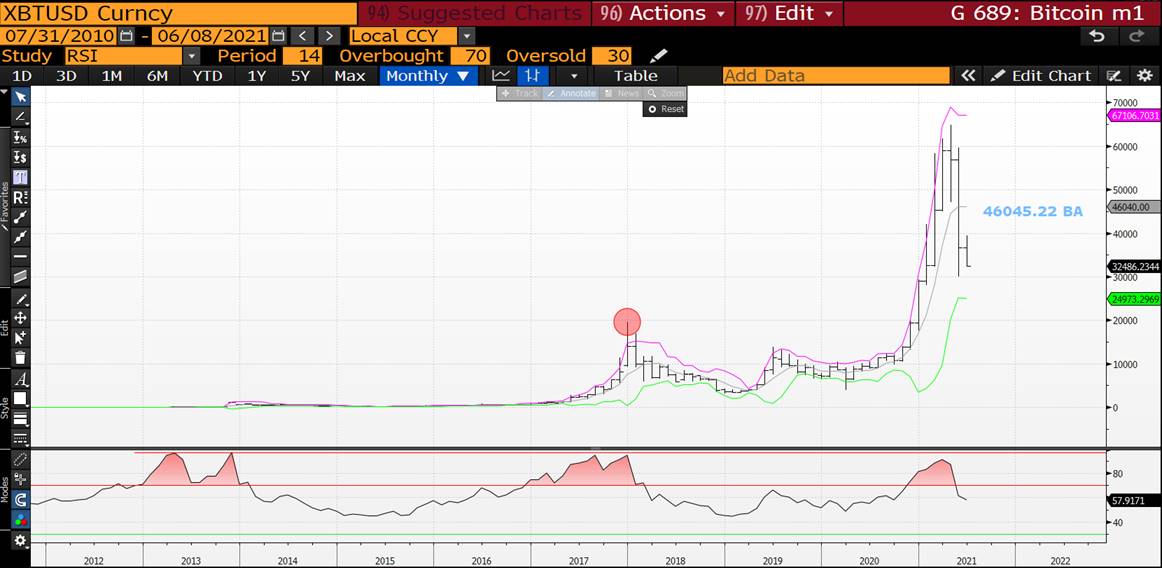Choose the percent change measure tool
This screenshot has height=568, width=1162.
[x=21, y=138]
